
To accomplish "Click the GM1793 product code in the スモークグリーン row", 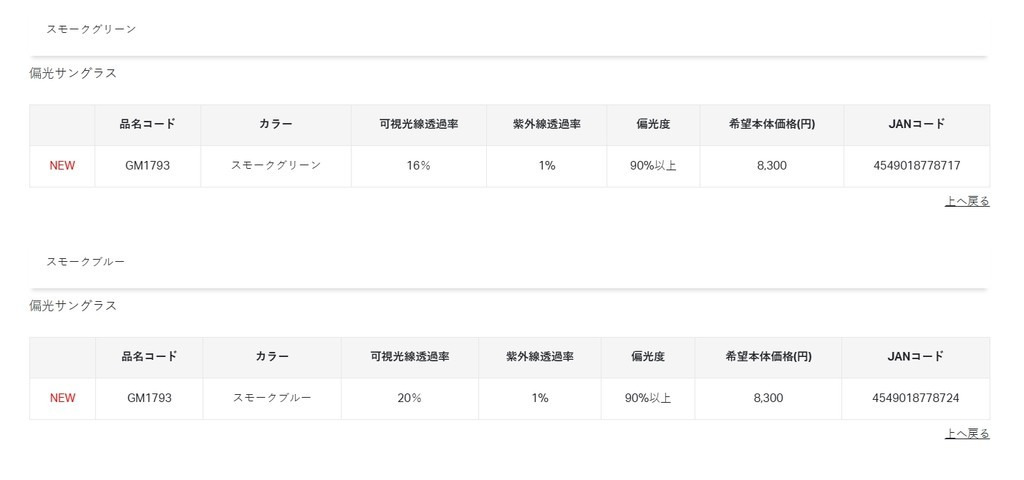I will pos(148,166).
